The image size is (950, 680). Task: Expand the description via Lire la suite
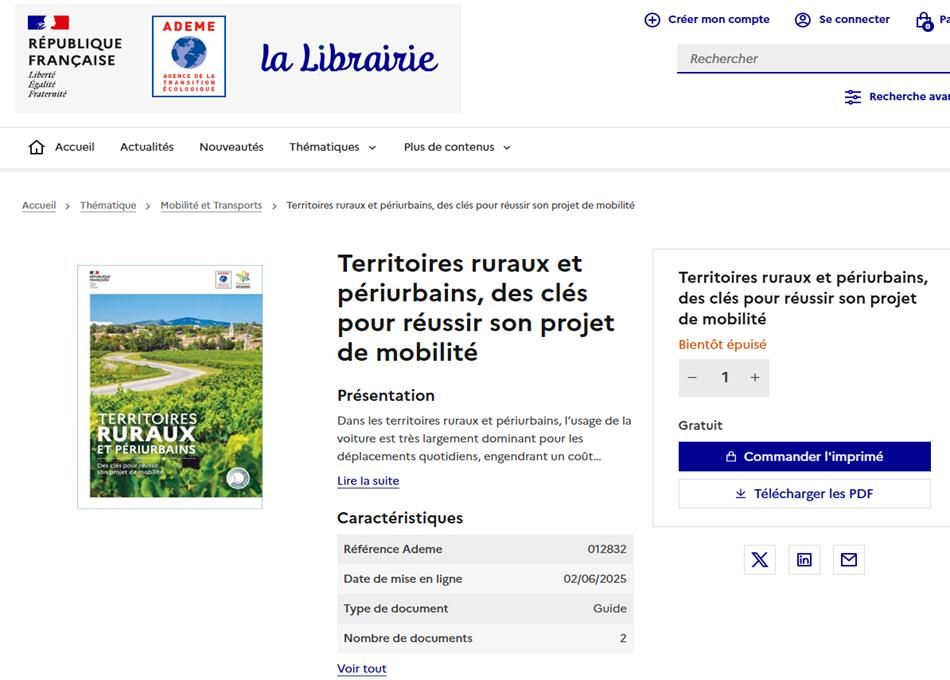pos(368,481)
